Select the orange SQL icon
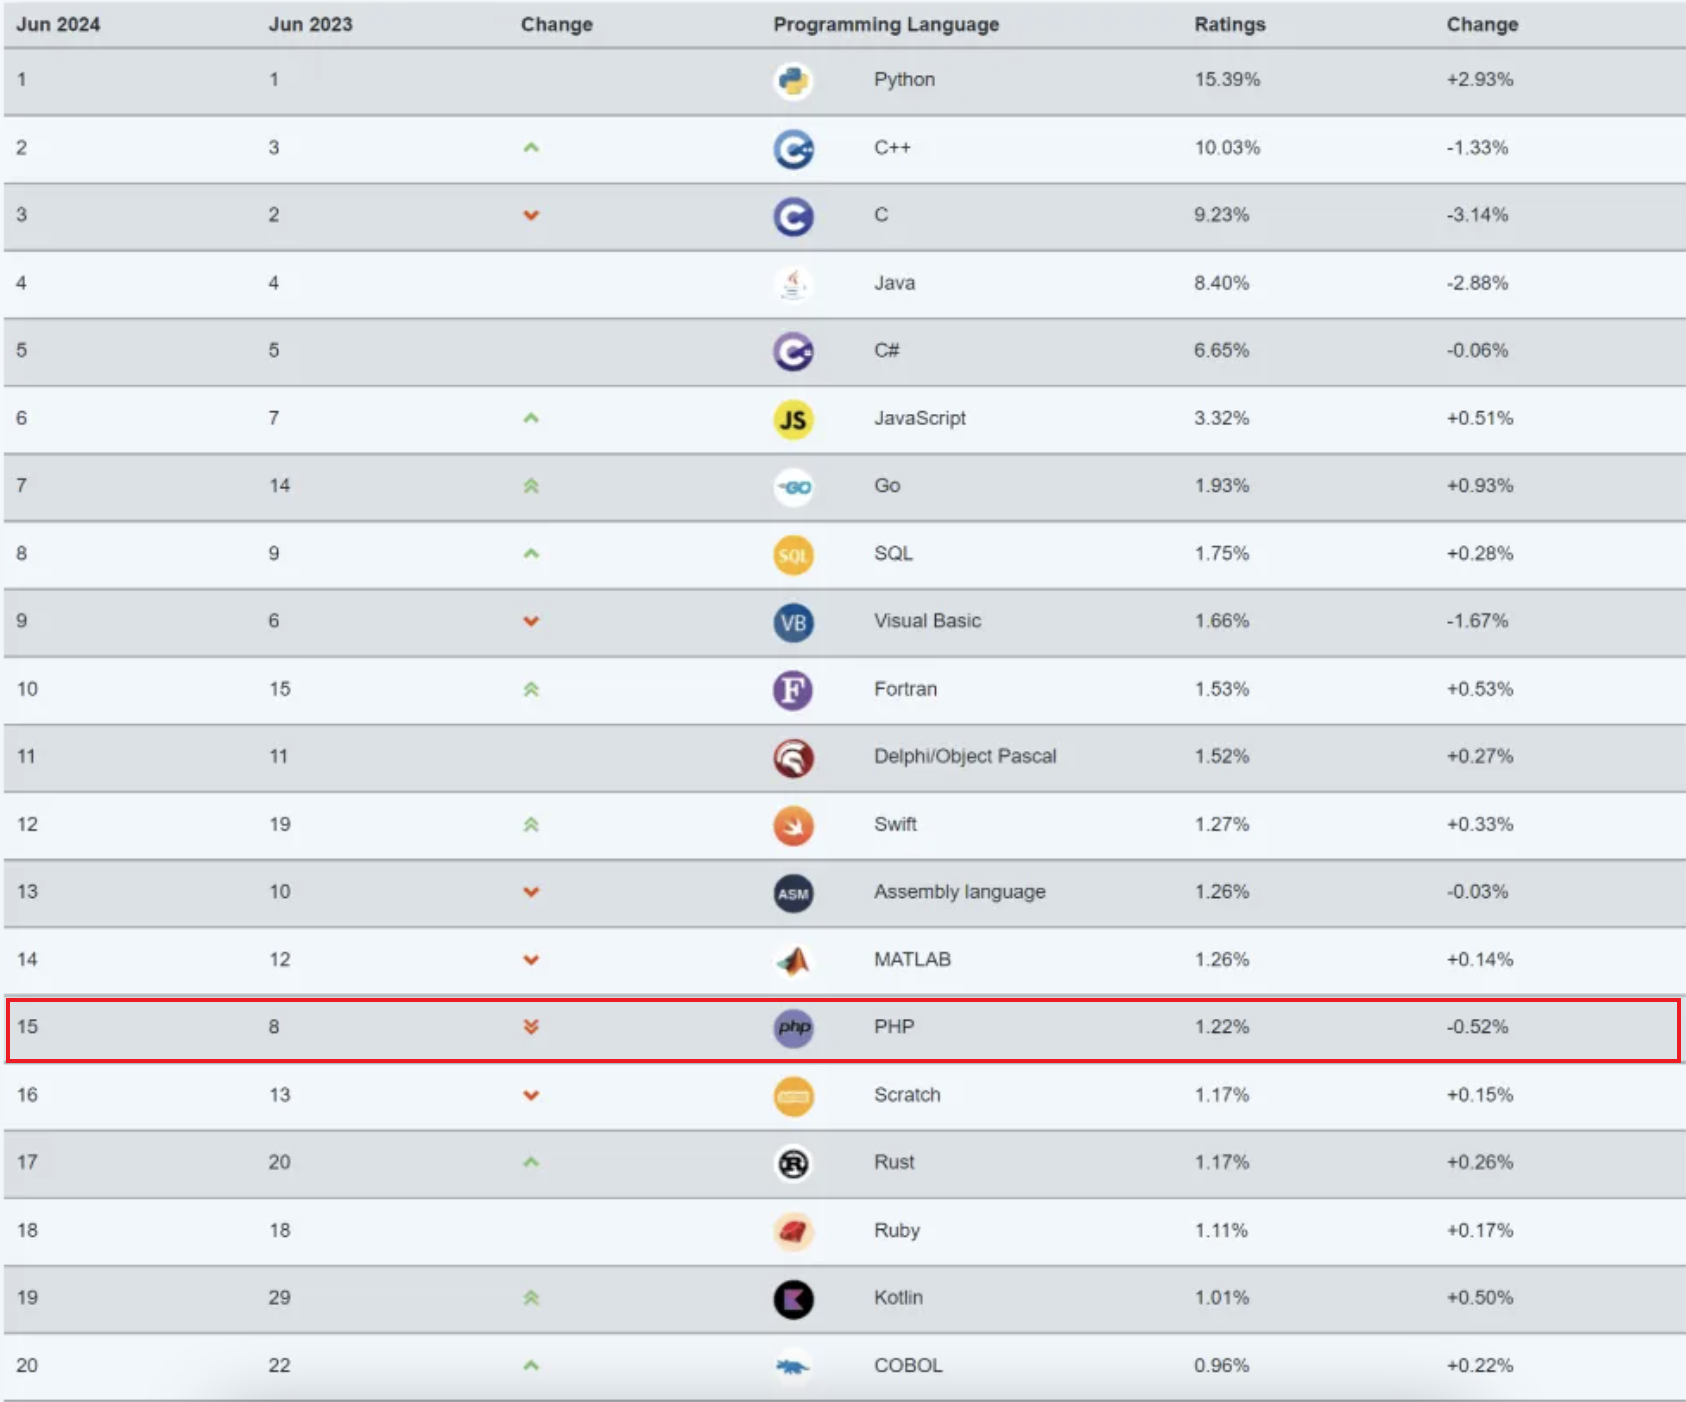The width and height of the screenshot is (1686, 1402). [793, 555]
